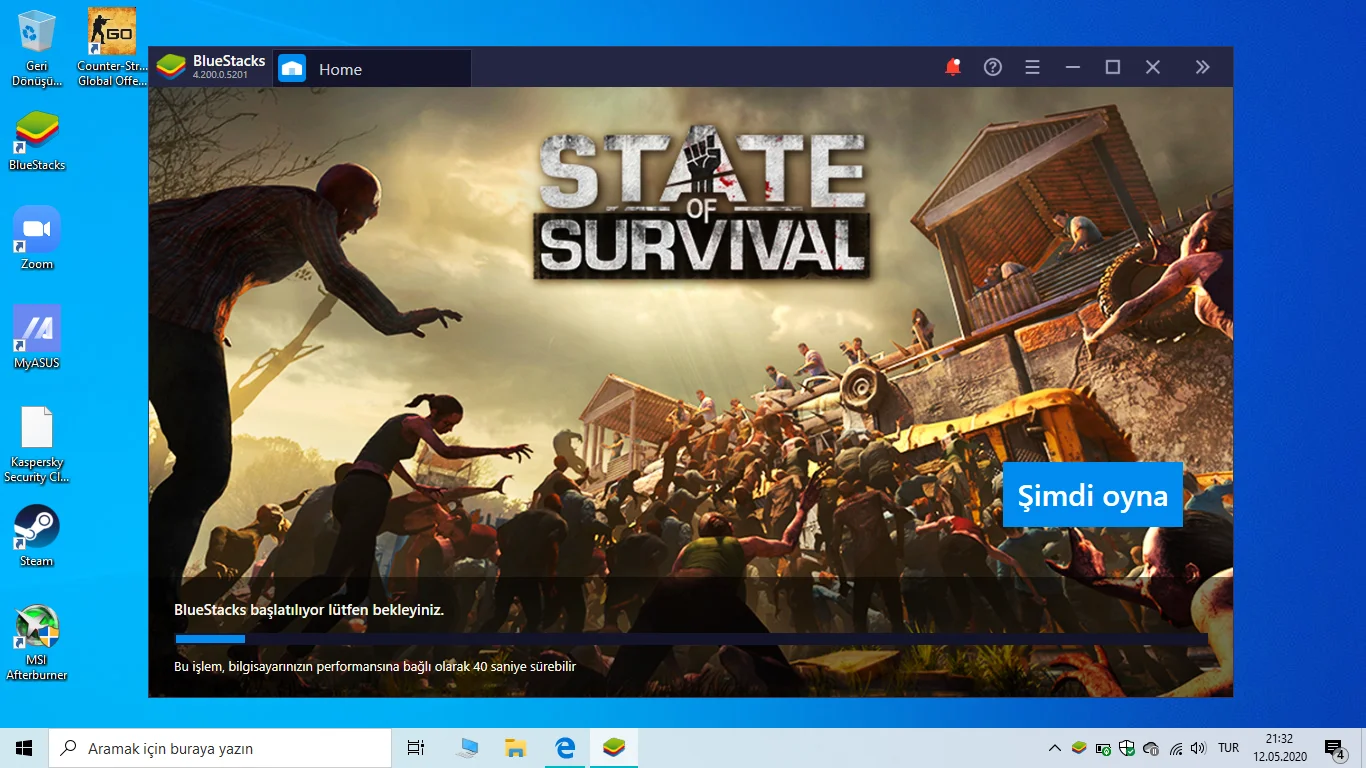Open Microsoft Edge from the taskbar
The width and height of the screenshot is (1366, 768).
coord(565,748)
